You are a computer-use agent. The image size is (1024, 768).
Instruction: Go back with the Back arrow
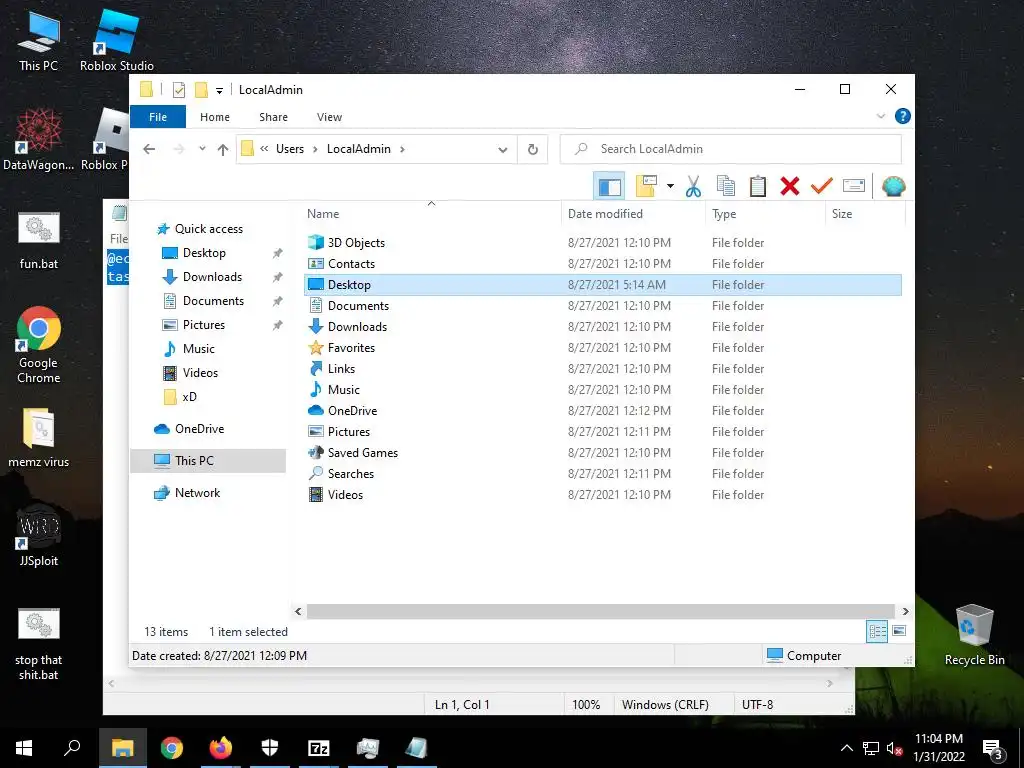[x=150, y=149]
